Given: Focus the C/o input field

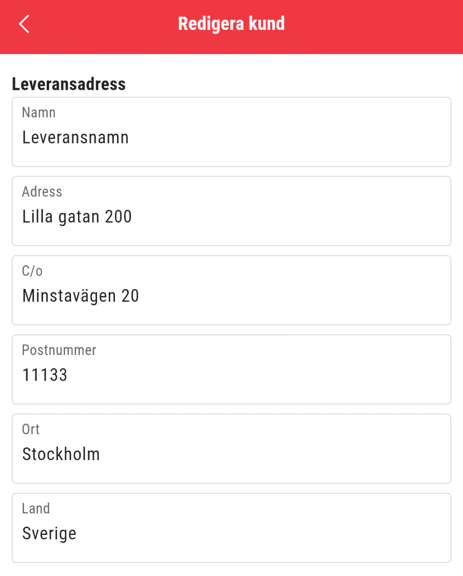Looking at the screenshot, I should (x=232, y=290).
